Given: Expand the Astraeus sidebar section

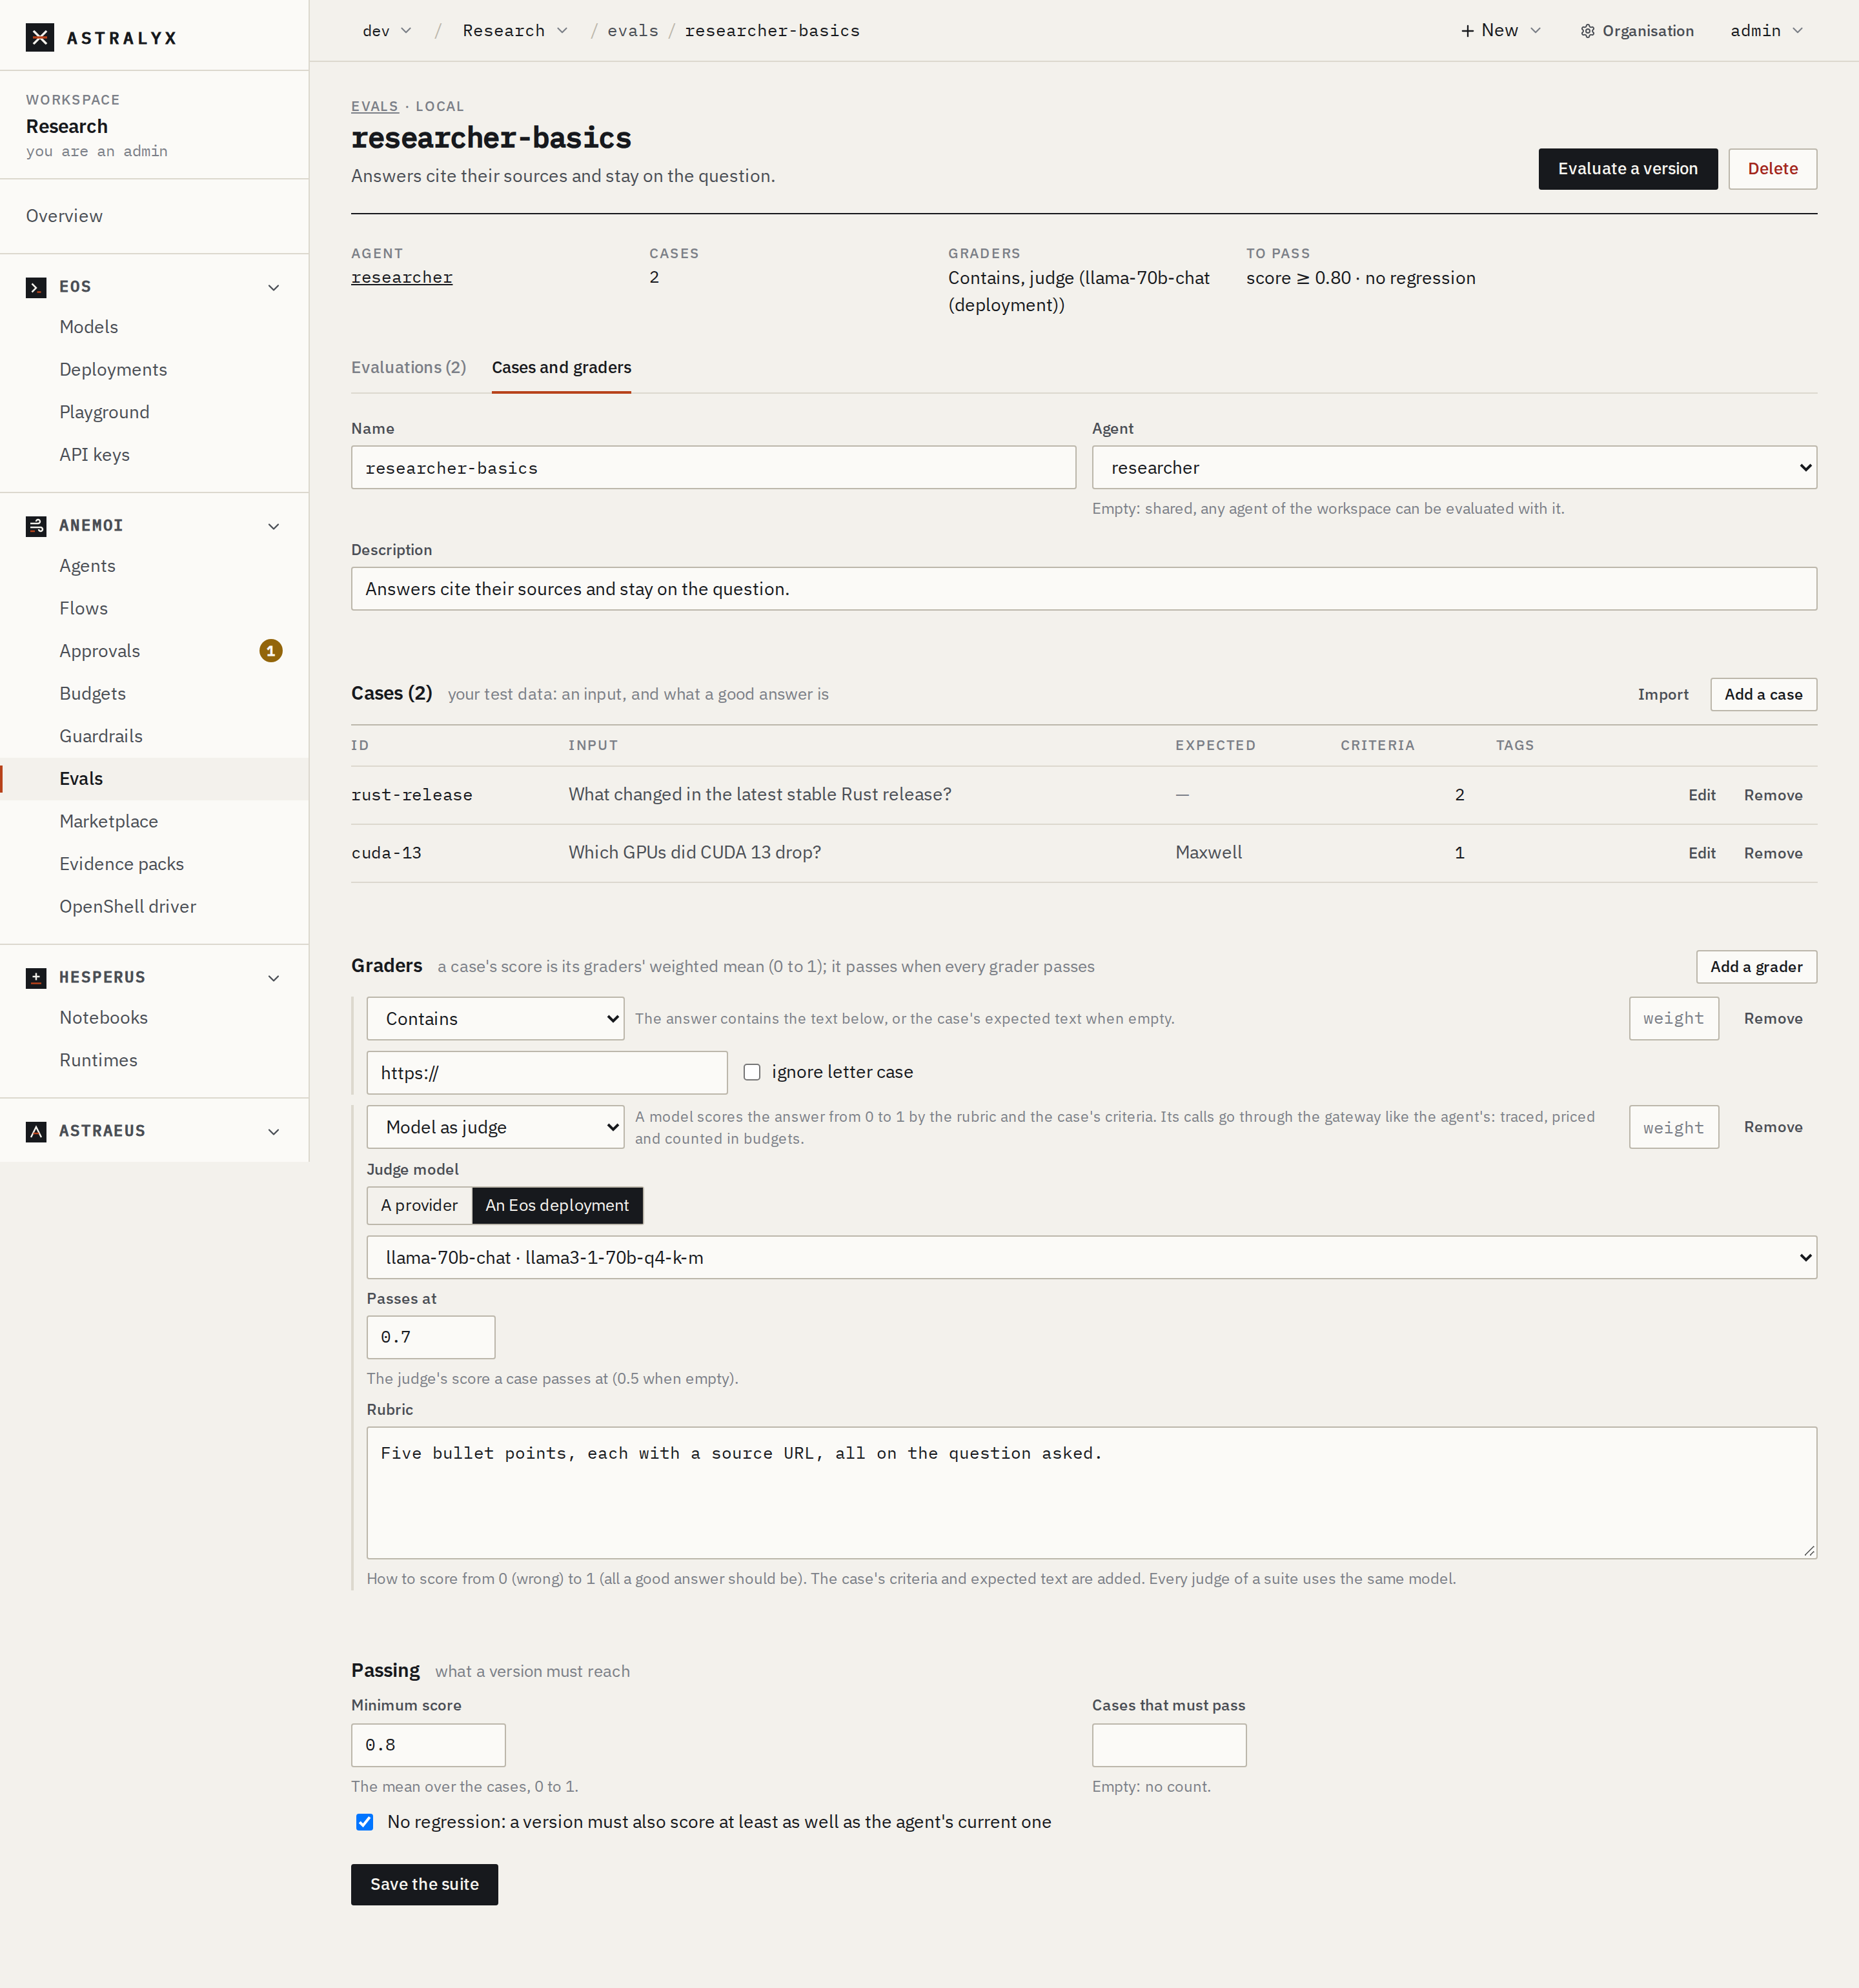Looking at the screenshot, I should click(x=273, y=1132).
